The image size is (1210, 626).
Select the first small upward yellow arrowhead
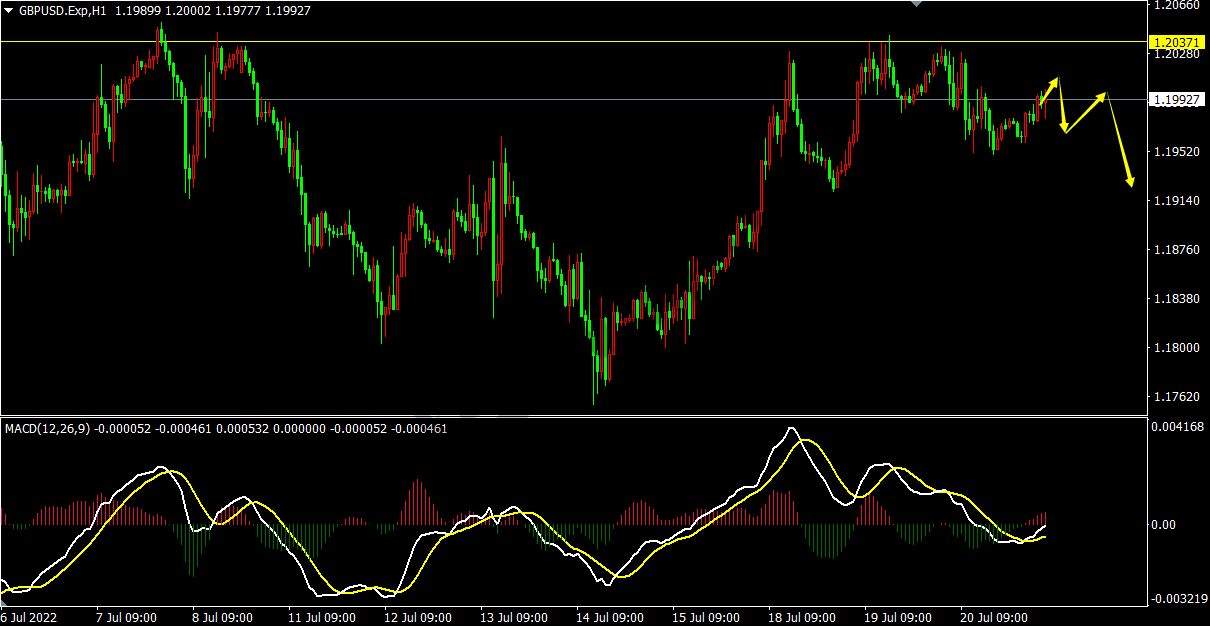(1055, 80)
